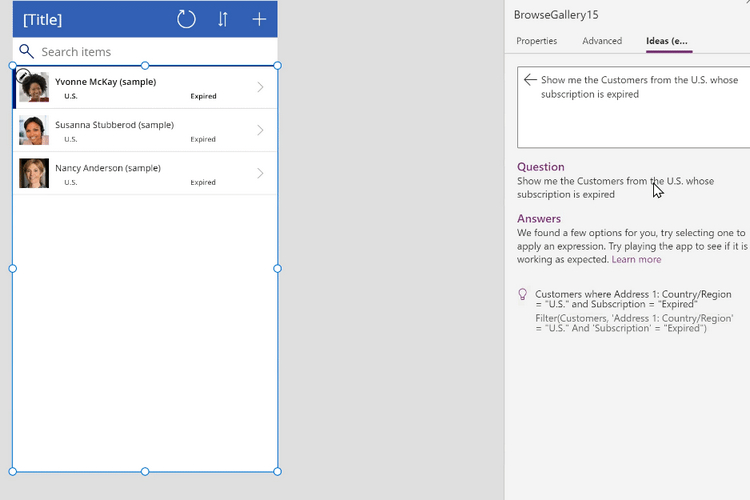Click U.S. label in Yvonne McKay row
Viewport: 750px width, 500px height.
pyautogui.click(x=71, y=96)
